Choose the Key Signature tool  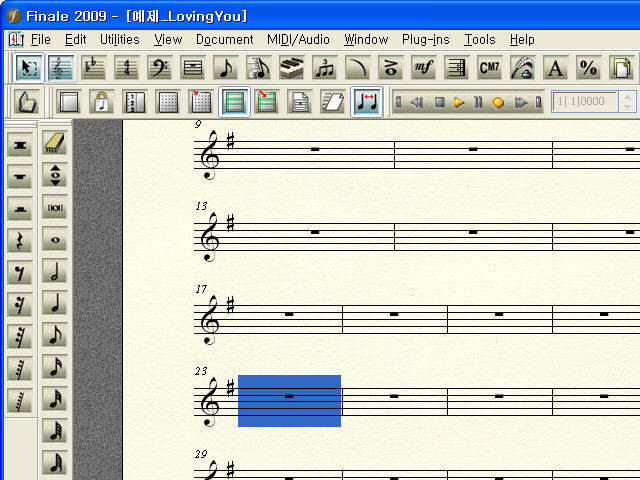[x=94, y=68]
